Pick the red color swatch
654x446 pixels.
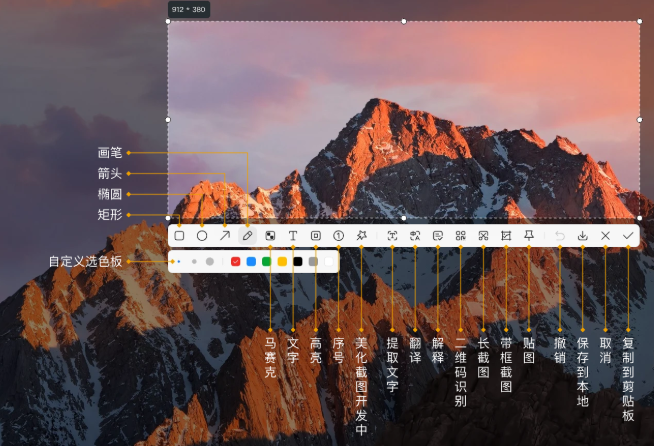tap(236, 262)
